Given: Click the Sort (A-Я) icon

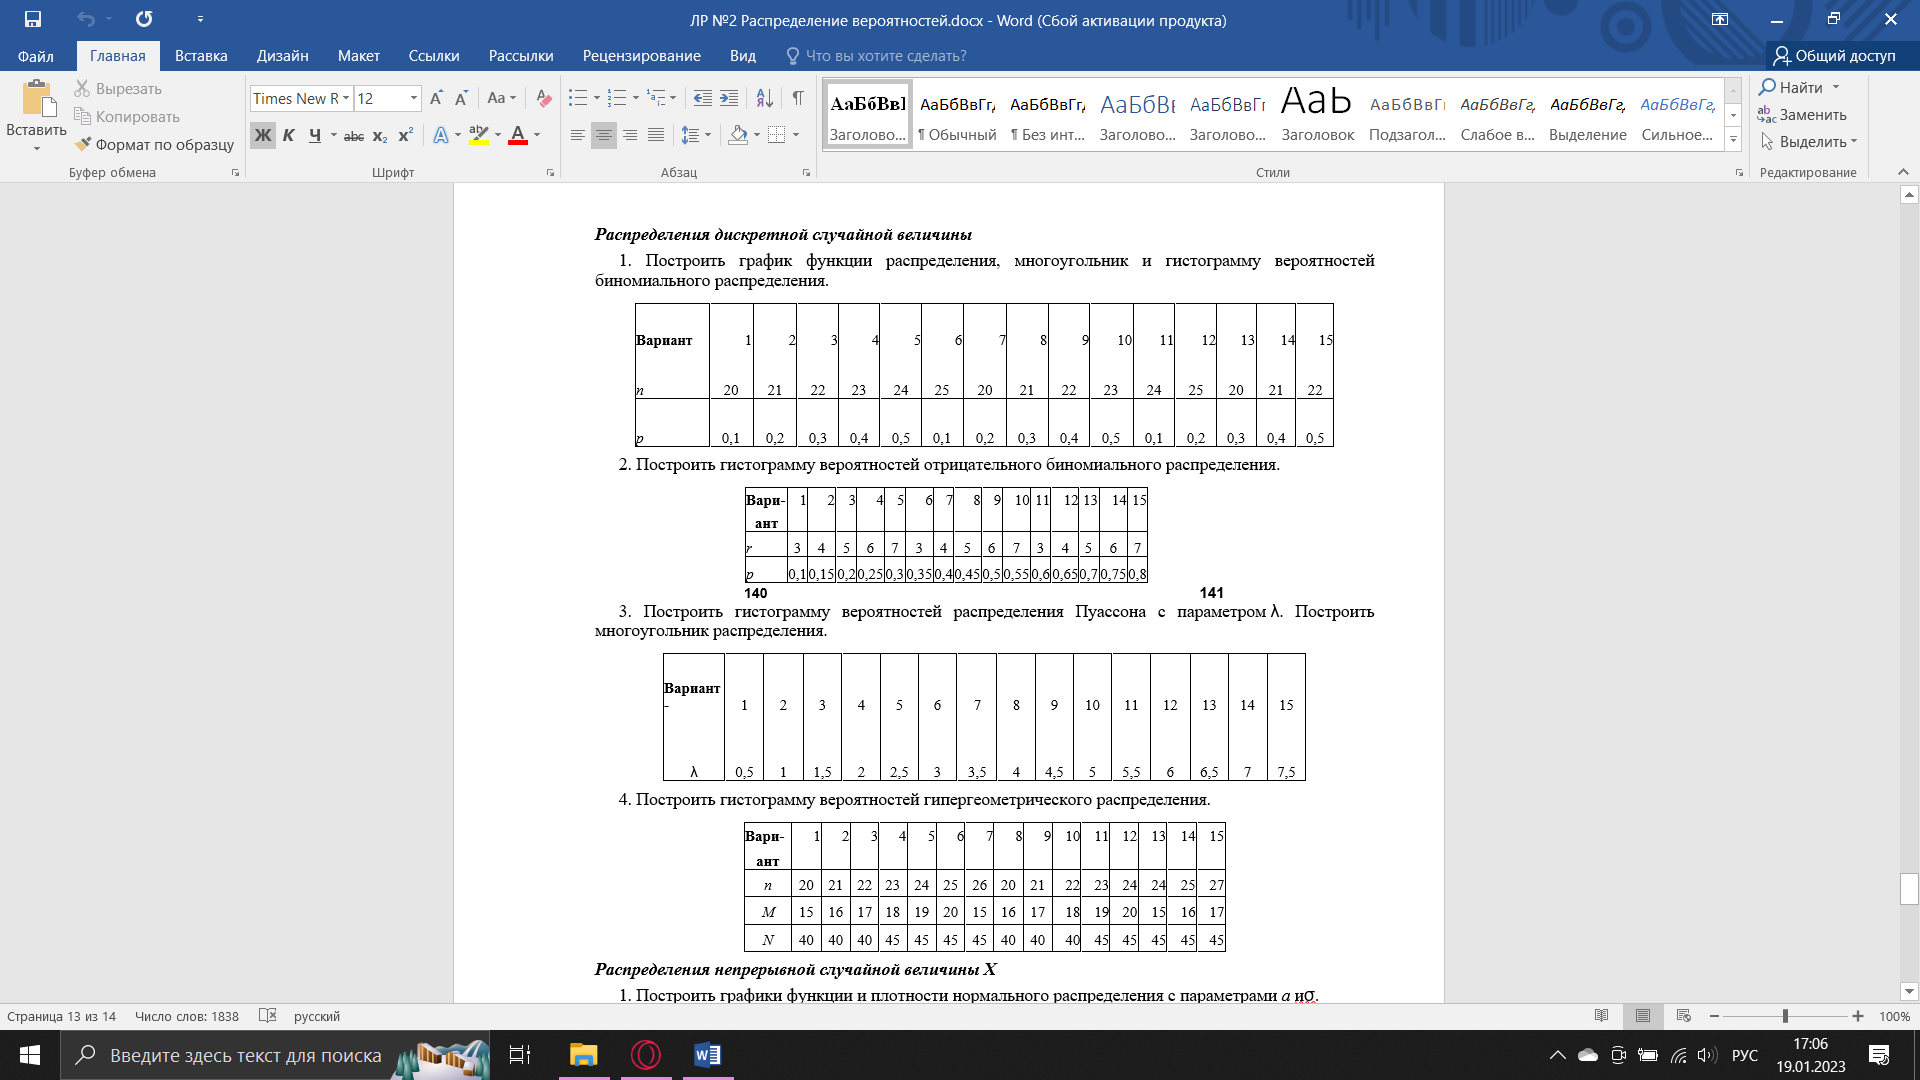Looking at the screenshot, I should click(x=764, y=98).
